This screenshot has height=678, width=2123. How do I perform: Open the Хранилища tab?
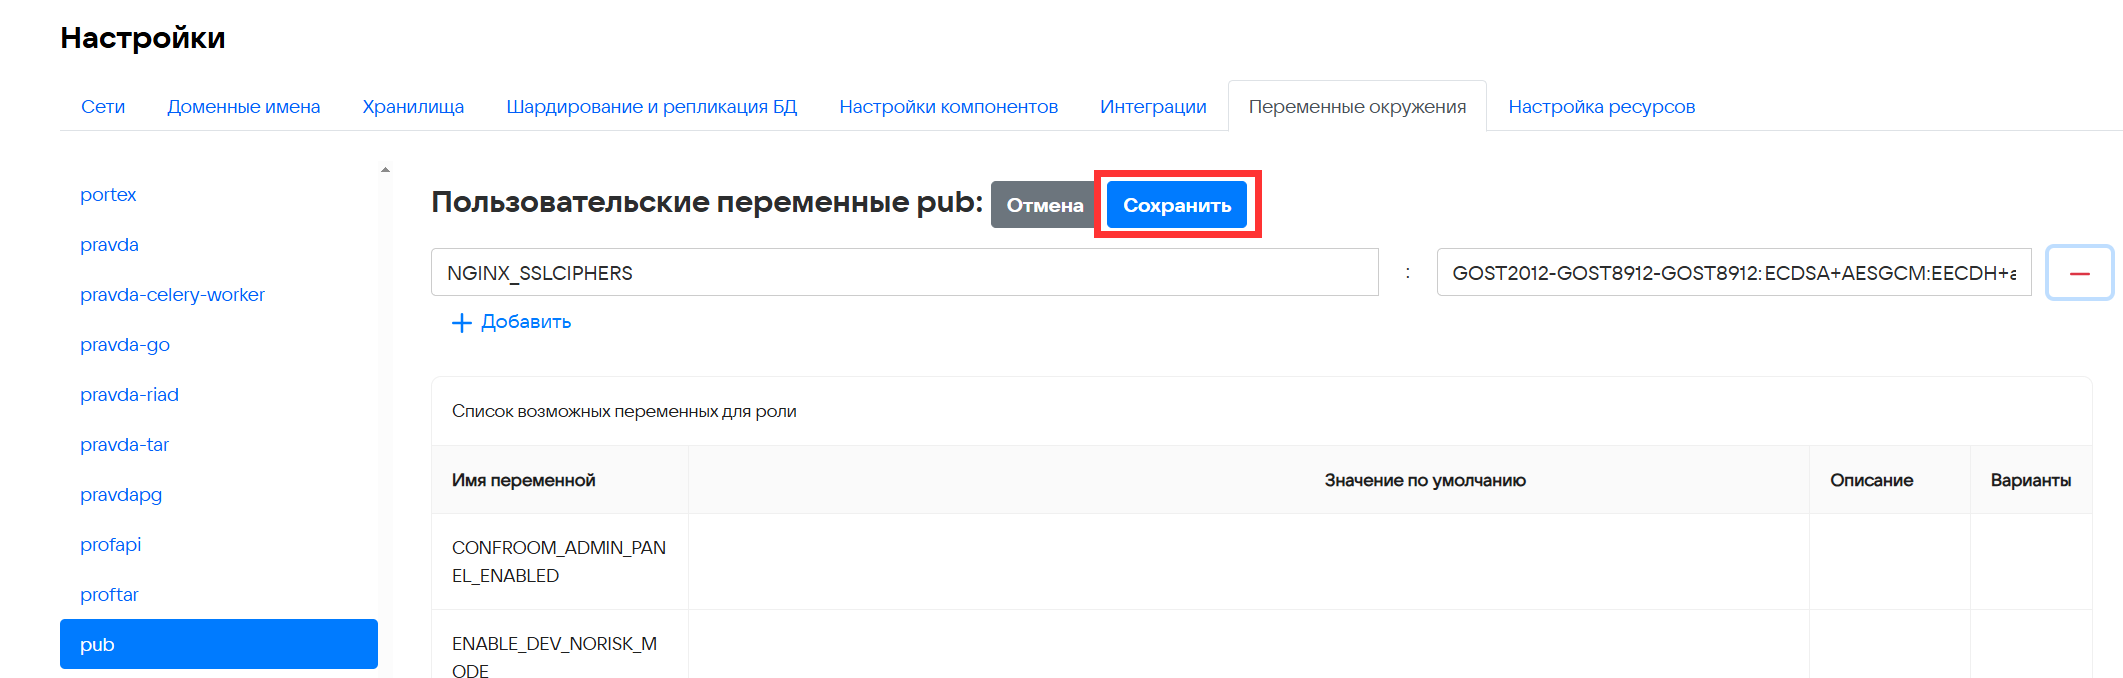coord(413,107)
